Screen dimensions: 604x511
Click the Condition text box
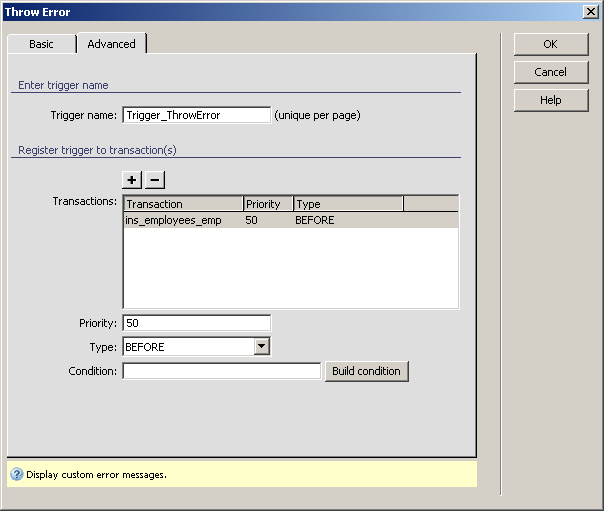(221, 371)
